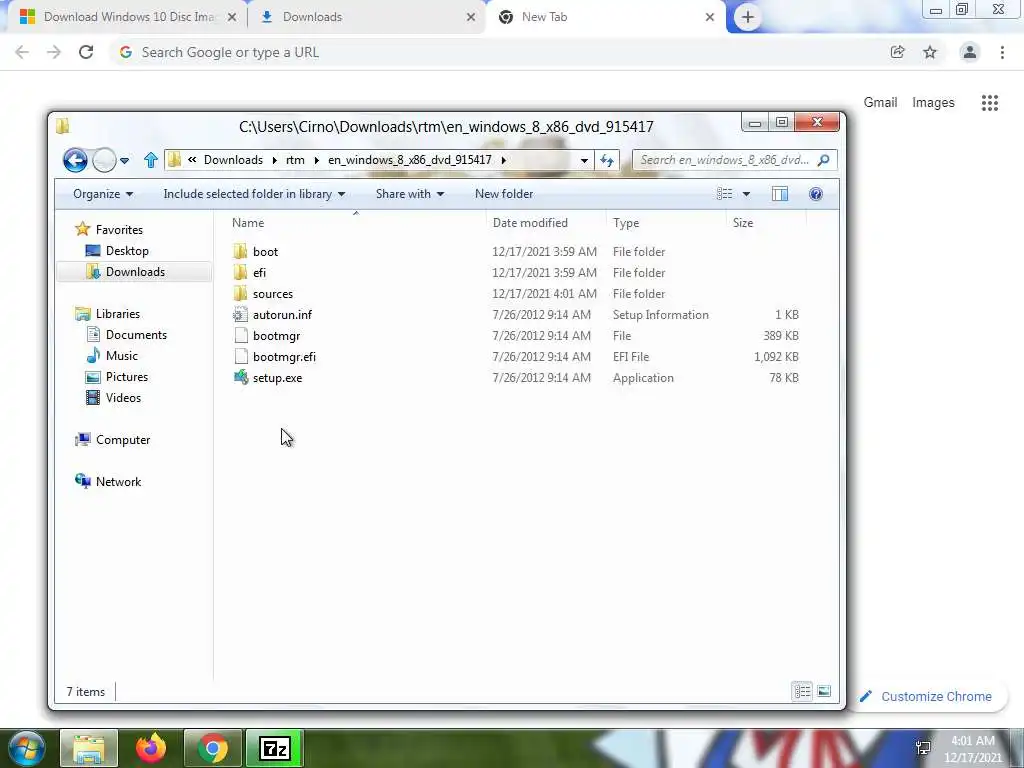Viewport: 1024px width, 768px height.
Task: Open Firefox from the taskbar
Action: click(151, 748)
